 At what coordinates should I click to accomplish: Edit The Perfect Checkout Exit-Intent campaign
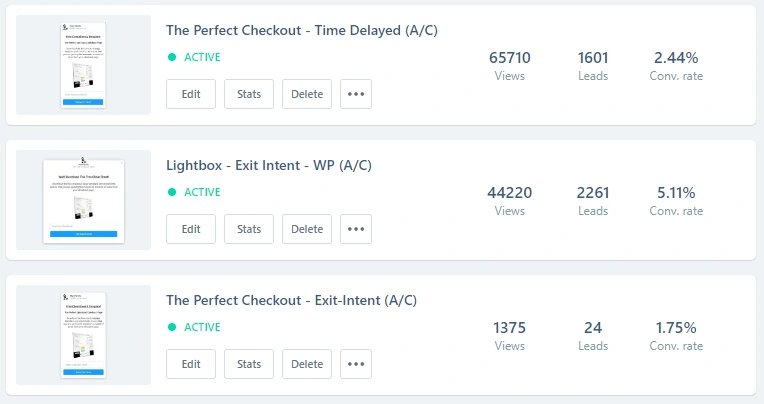click(191, 364)
